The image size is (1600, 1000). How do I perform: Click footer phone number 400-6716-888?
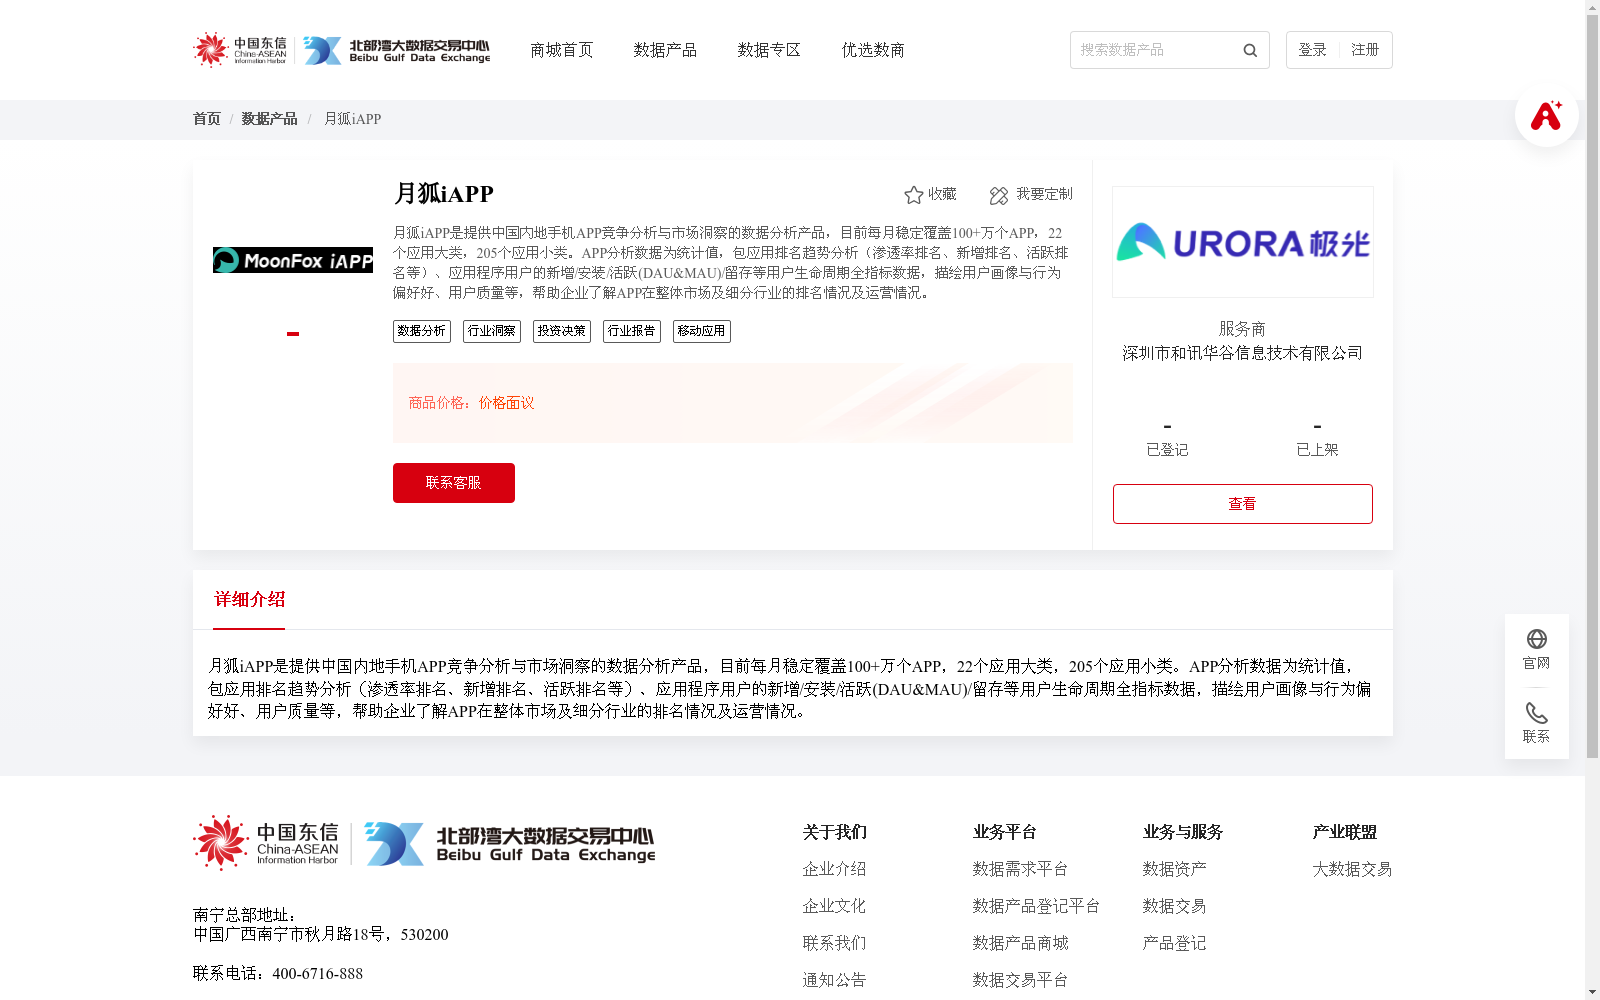pyautogui.click(x=318, y=974)
